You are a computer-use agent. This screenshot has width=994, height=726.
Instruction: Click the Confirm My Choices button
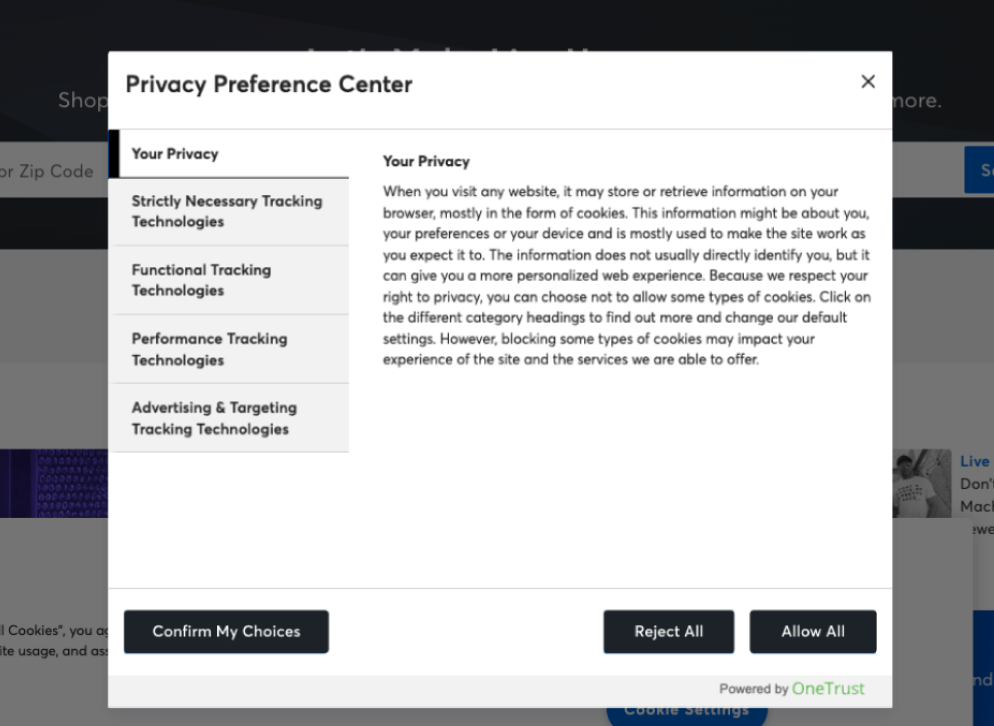[x=226, y=632]
